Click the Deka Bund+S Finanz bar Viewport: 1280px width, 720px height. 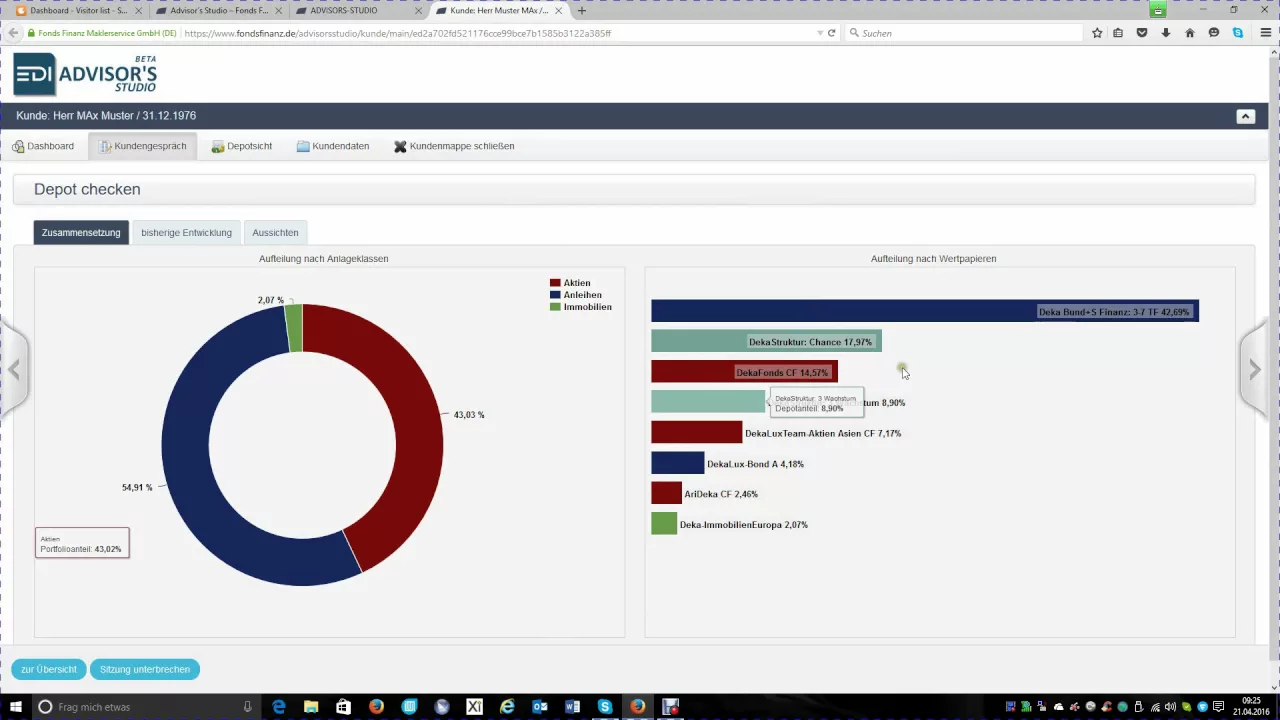[x=925, y=312]
